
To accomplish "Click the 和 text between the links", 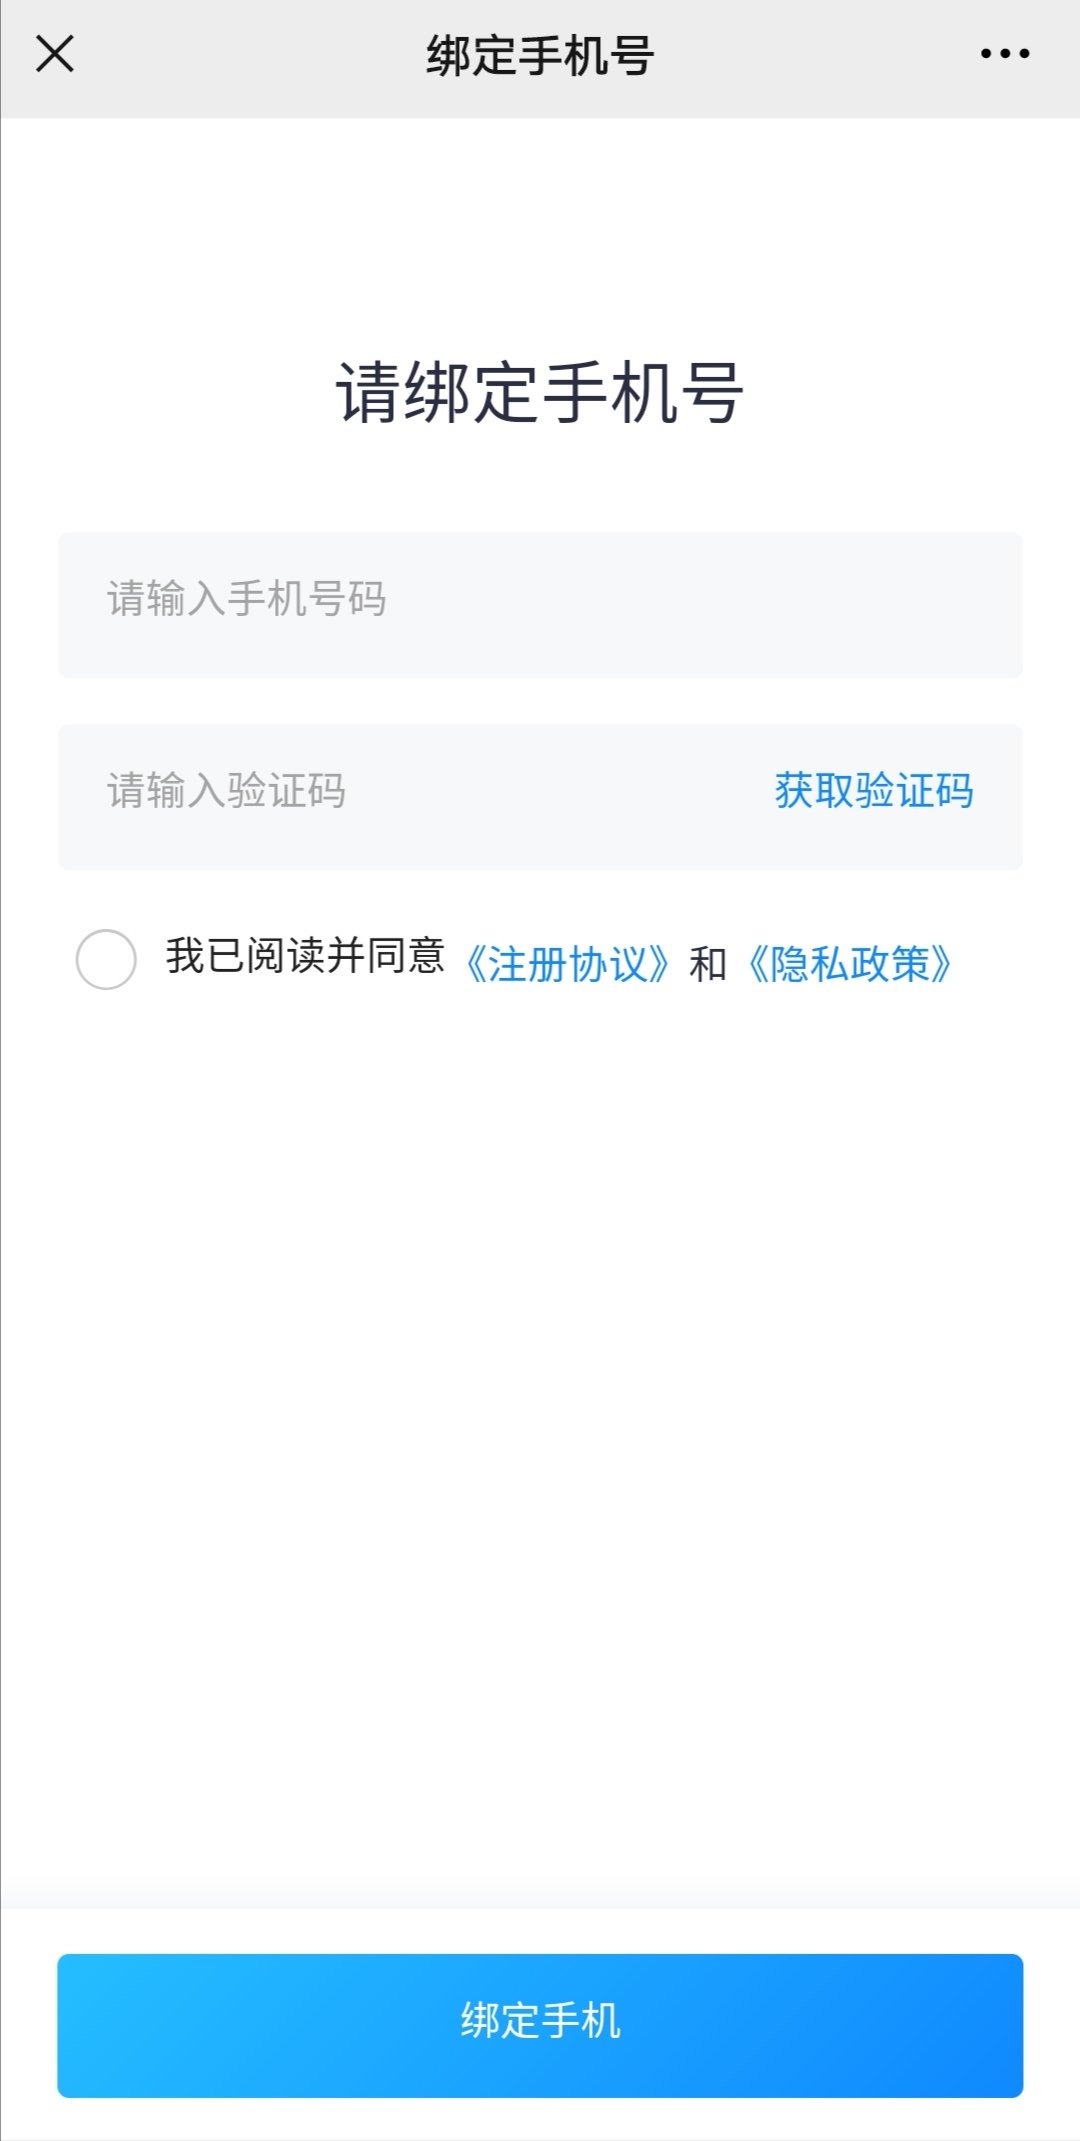I will coord(707,964).
